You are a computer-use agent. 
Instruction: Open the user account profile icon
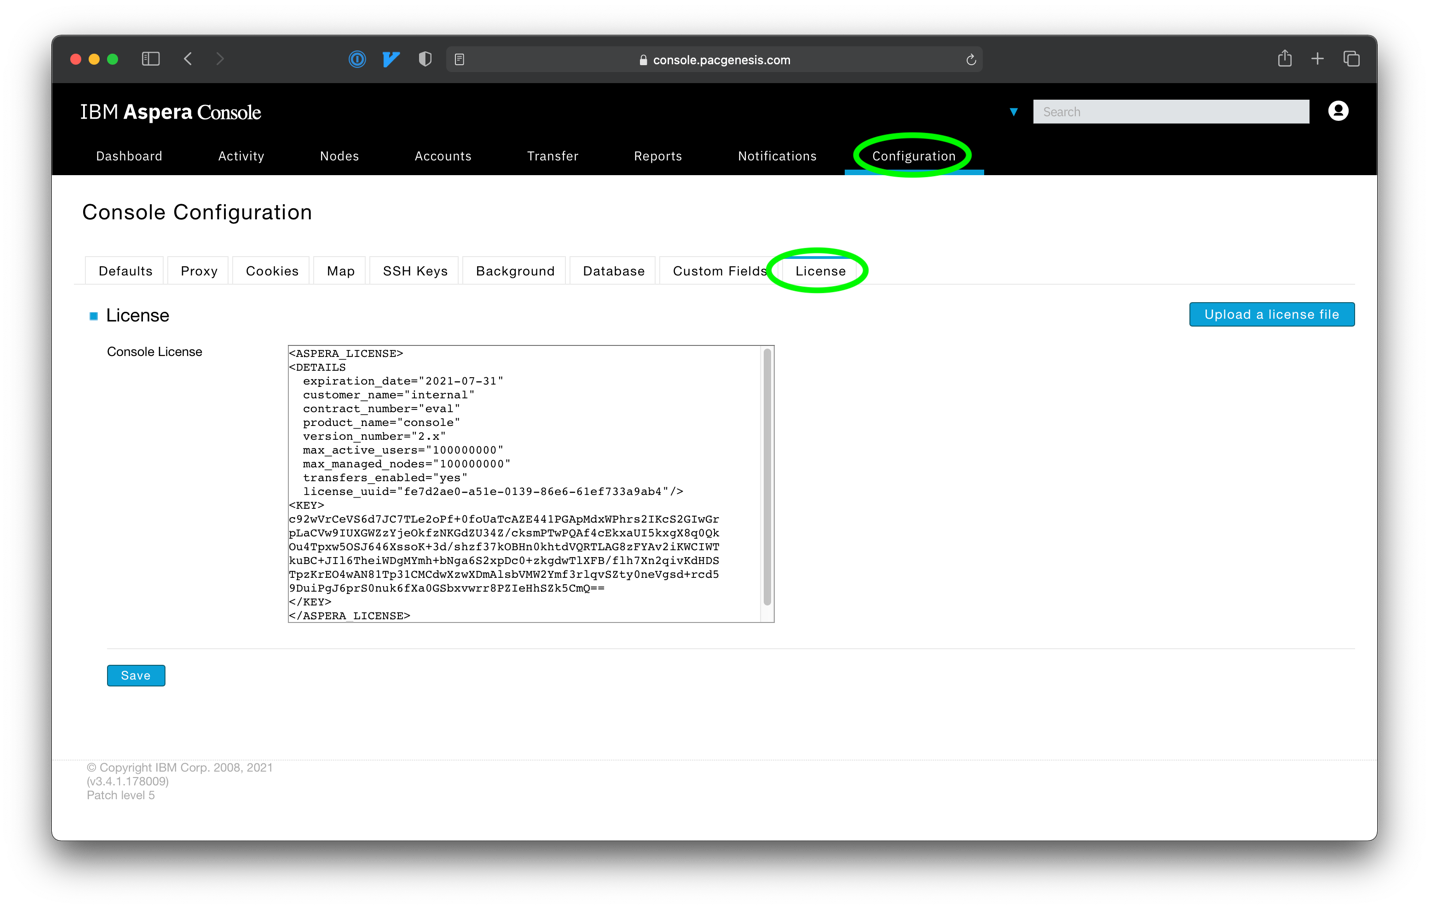pos(1338,111)
